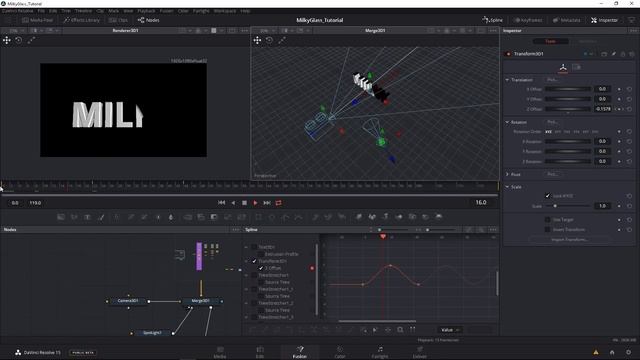Select move tool in Renderer3D1 viewer
Image resolution: width=640 pixels, height=360 pixels.
(7, 40)
